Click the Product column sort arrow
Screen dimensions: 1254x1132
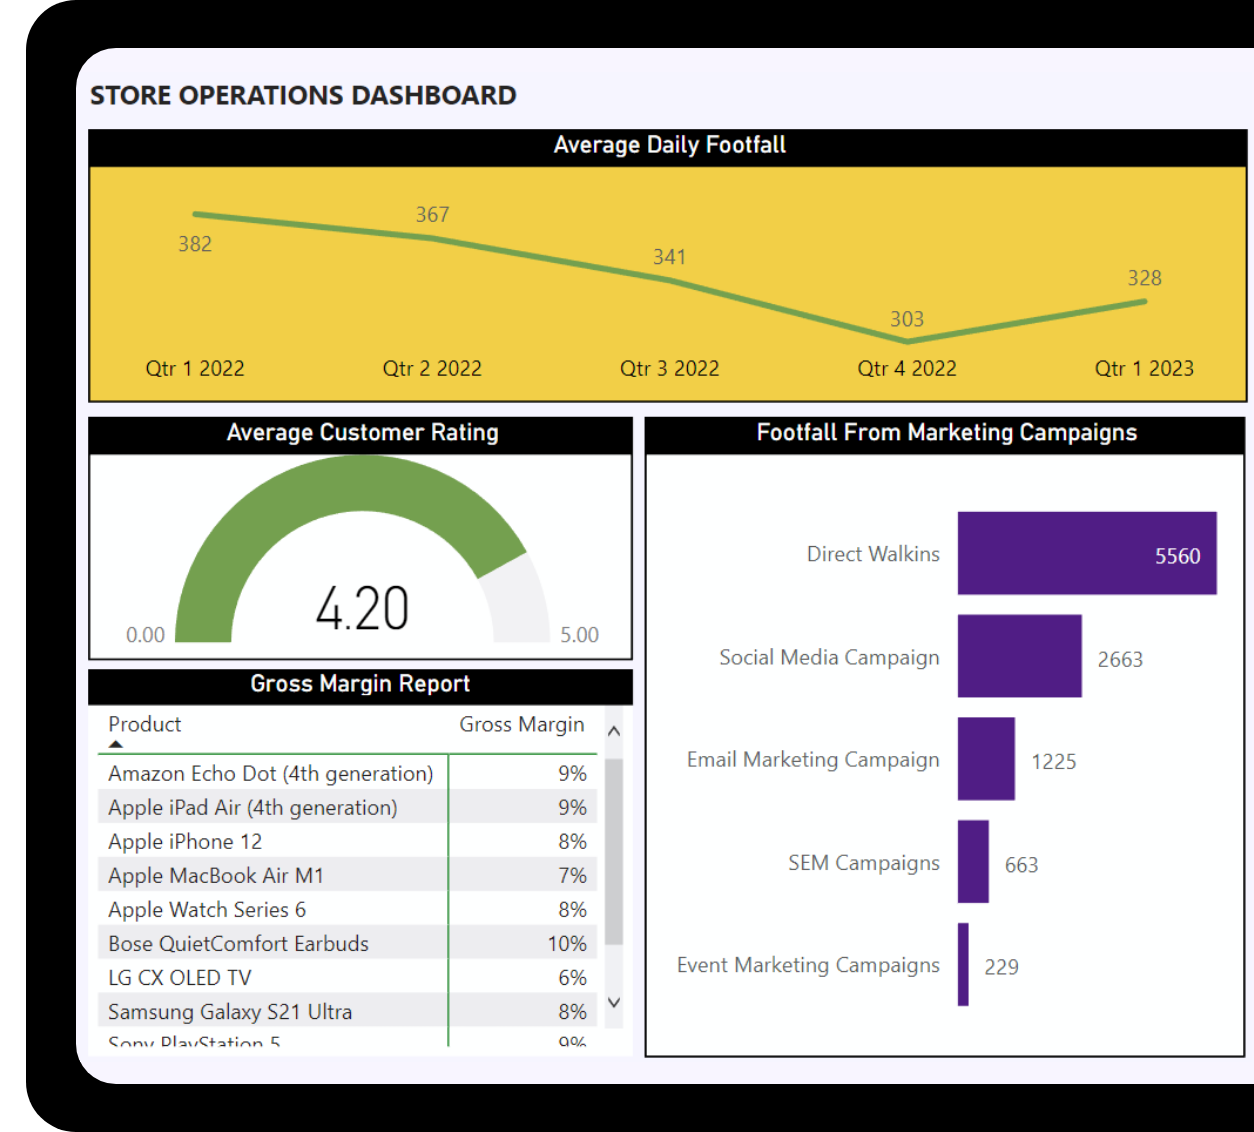click(116, 744)
